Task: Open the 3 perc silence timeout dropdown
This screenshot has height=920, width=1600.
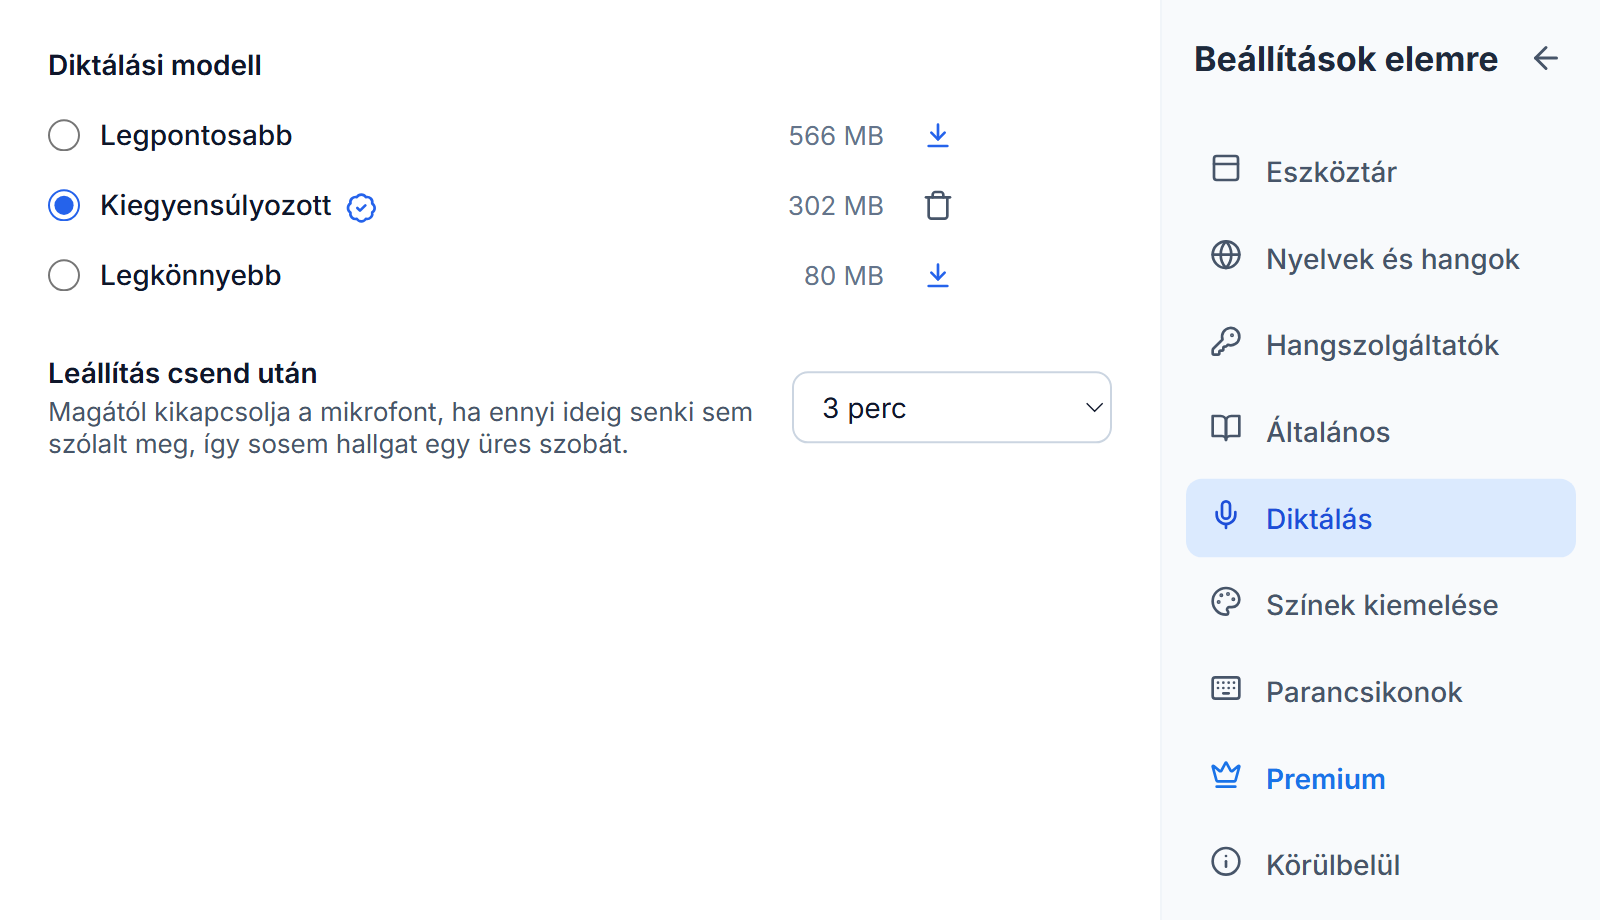Action: (951, 407)
